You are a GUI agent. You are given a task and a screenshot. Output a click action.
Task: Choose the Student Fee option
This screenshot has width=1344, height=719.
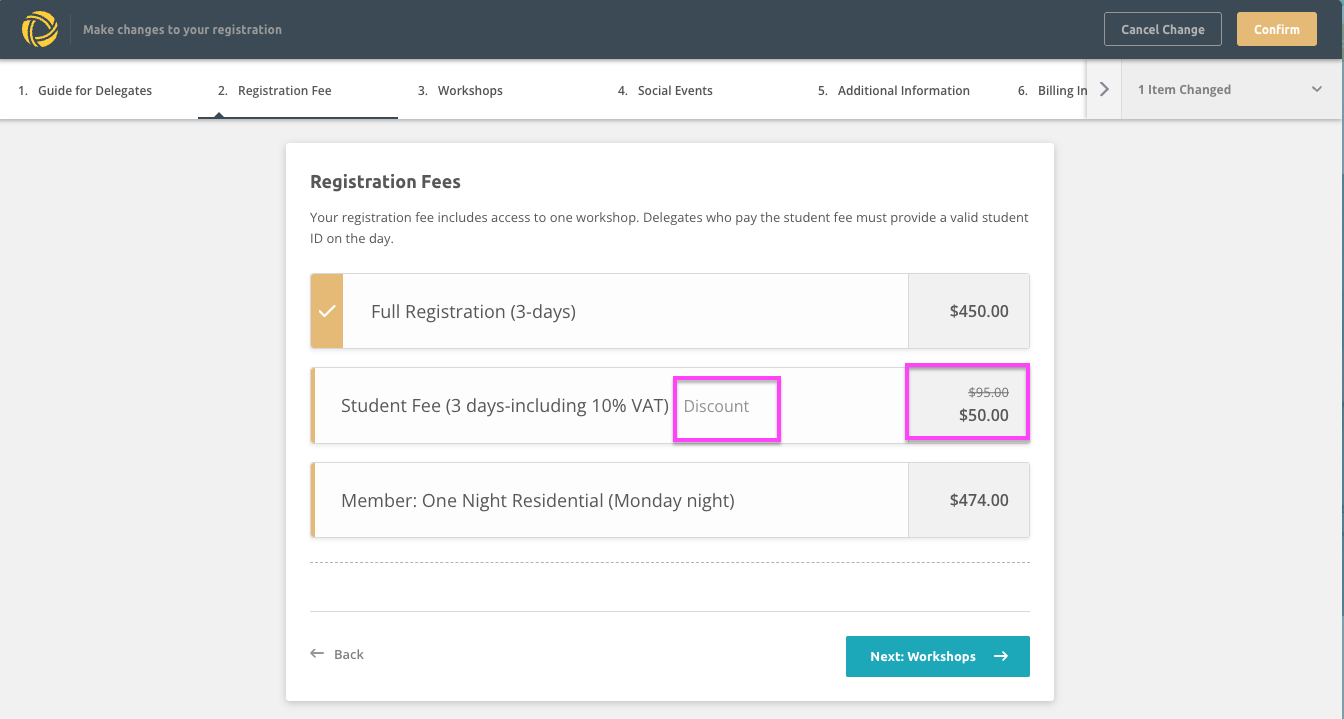[670, 405]
